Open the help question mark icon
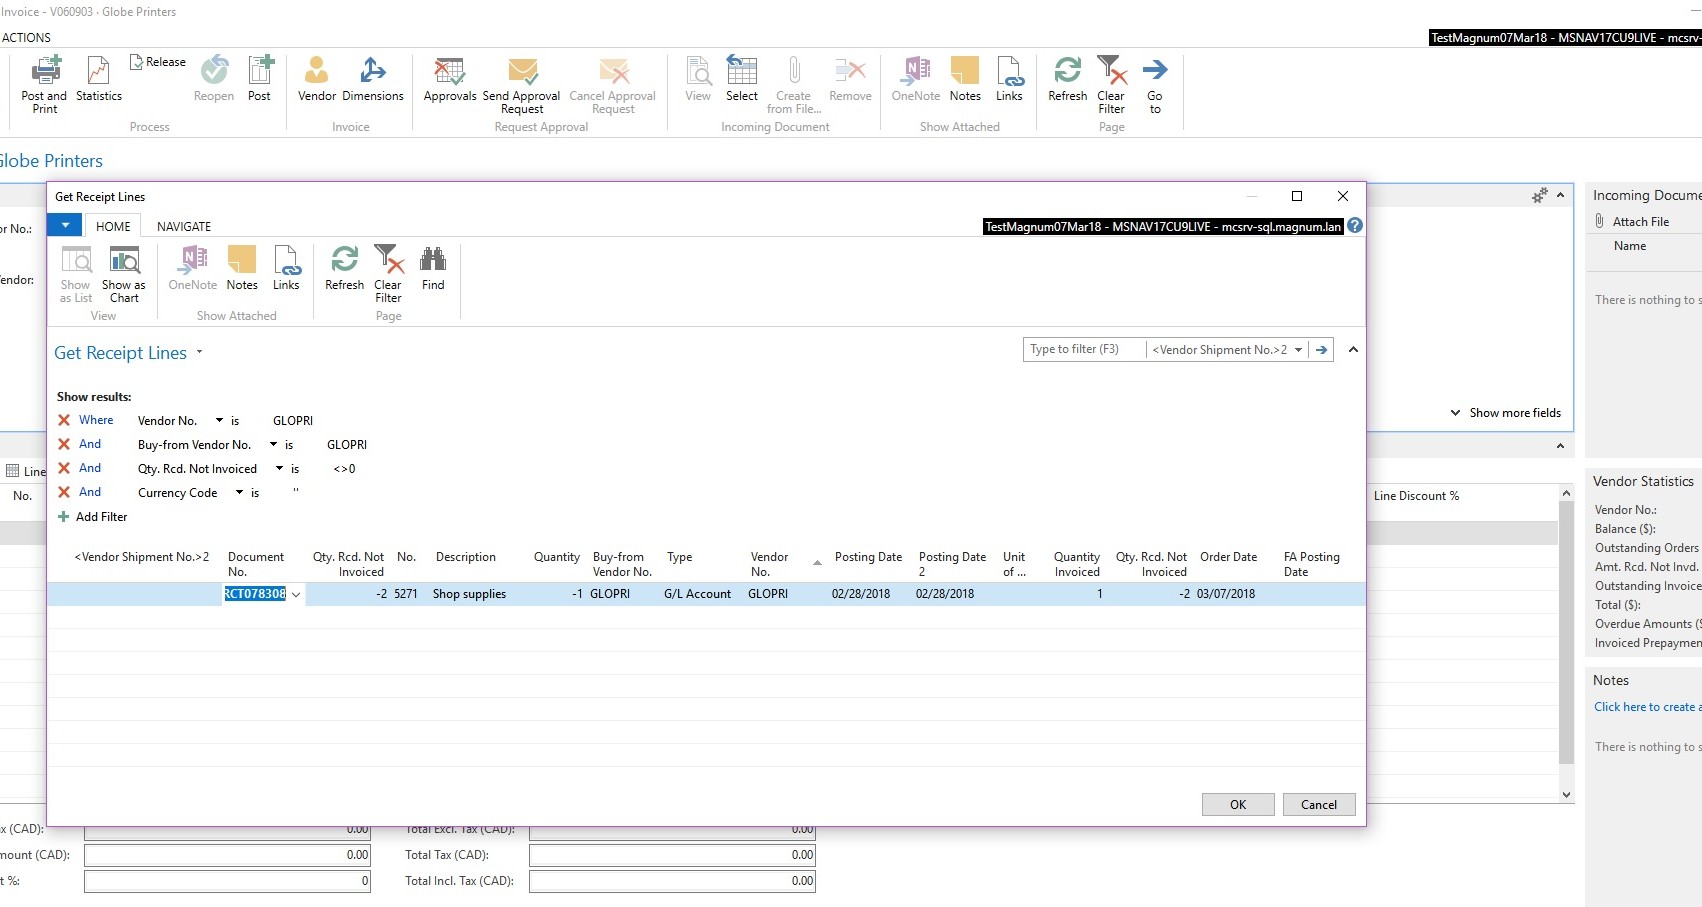1702x907 pixels. click(1355, 226)
